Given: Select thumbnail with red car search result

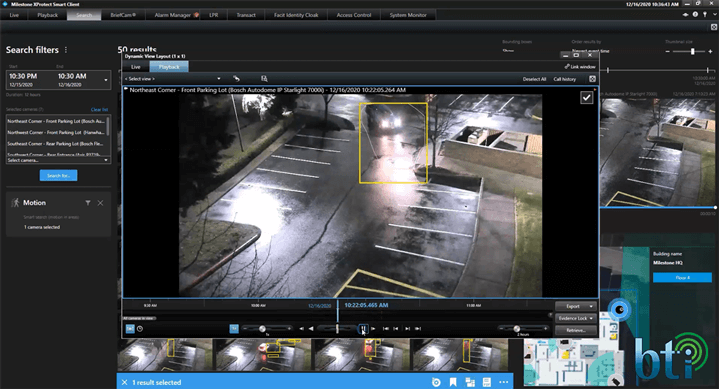Looking at the screenshot, I should [x=265, y=354].
